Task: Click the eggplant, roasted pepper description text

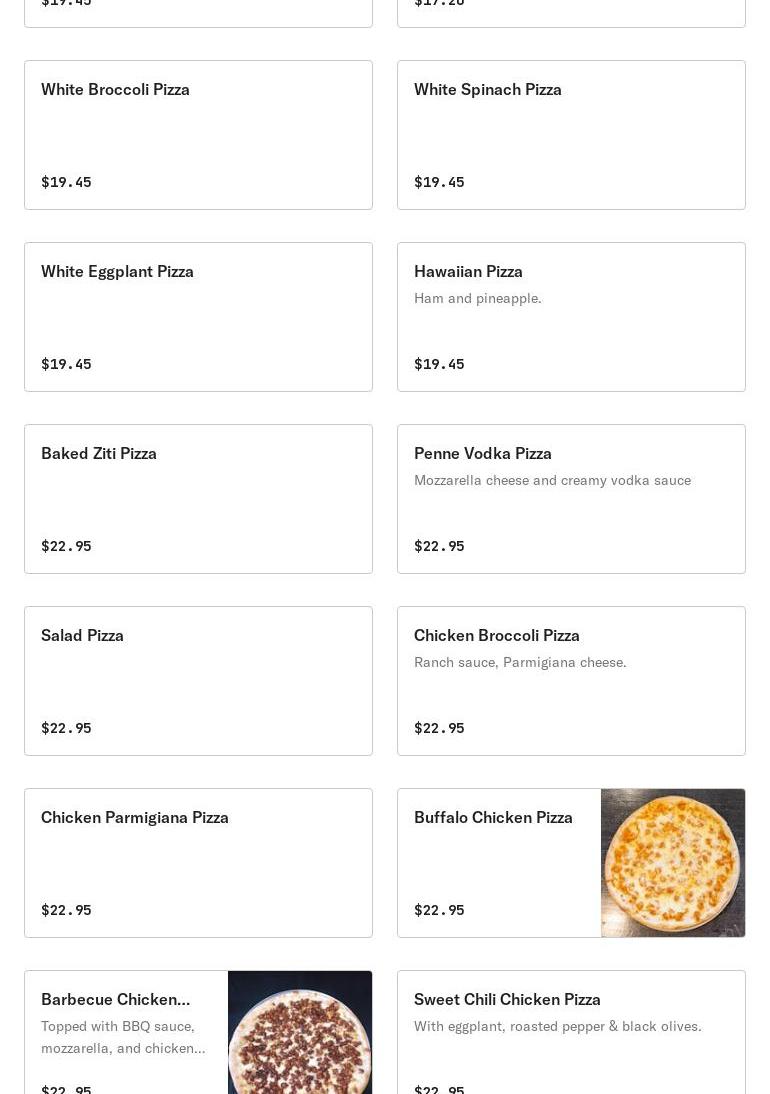Action: (x=557, y=1027)
